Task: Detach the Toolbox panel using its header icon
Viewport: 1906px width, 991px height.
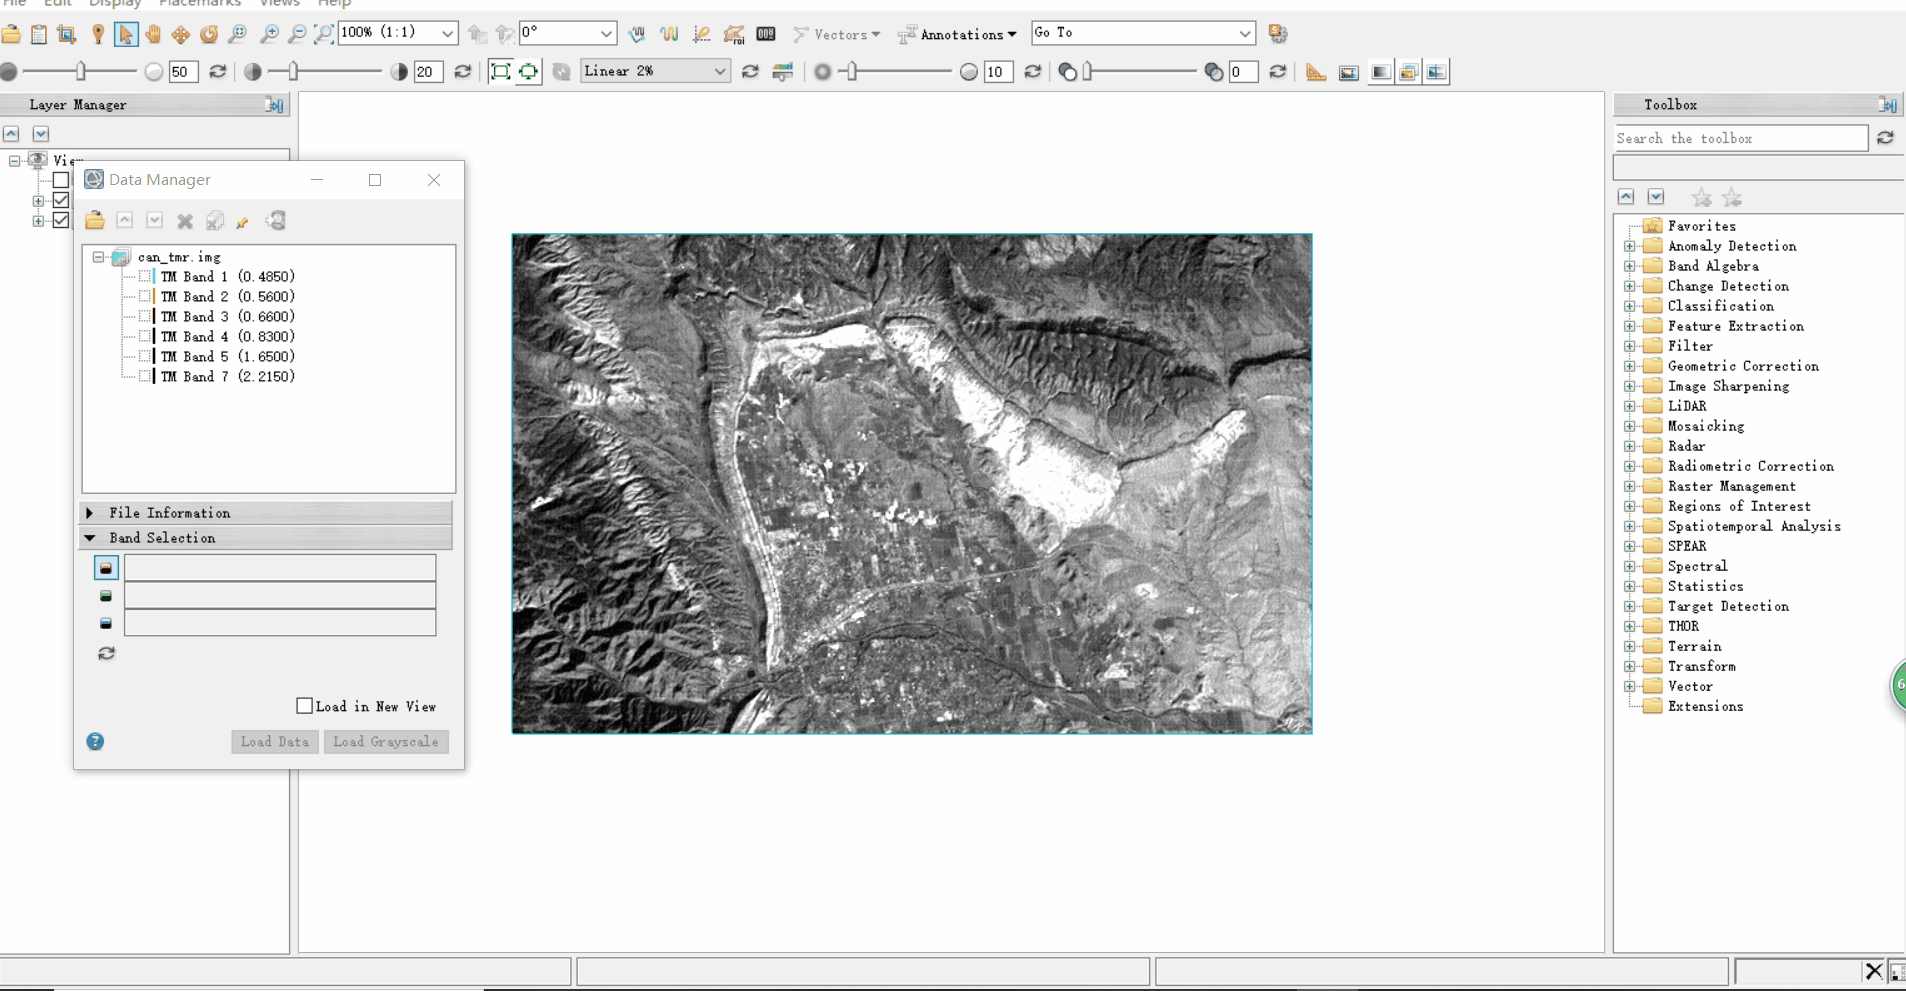Action: click(x=1887, y=105)
